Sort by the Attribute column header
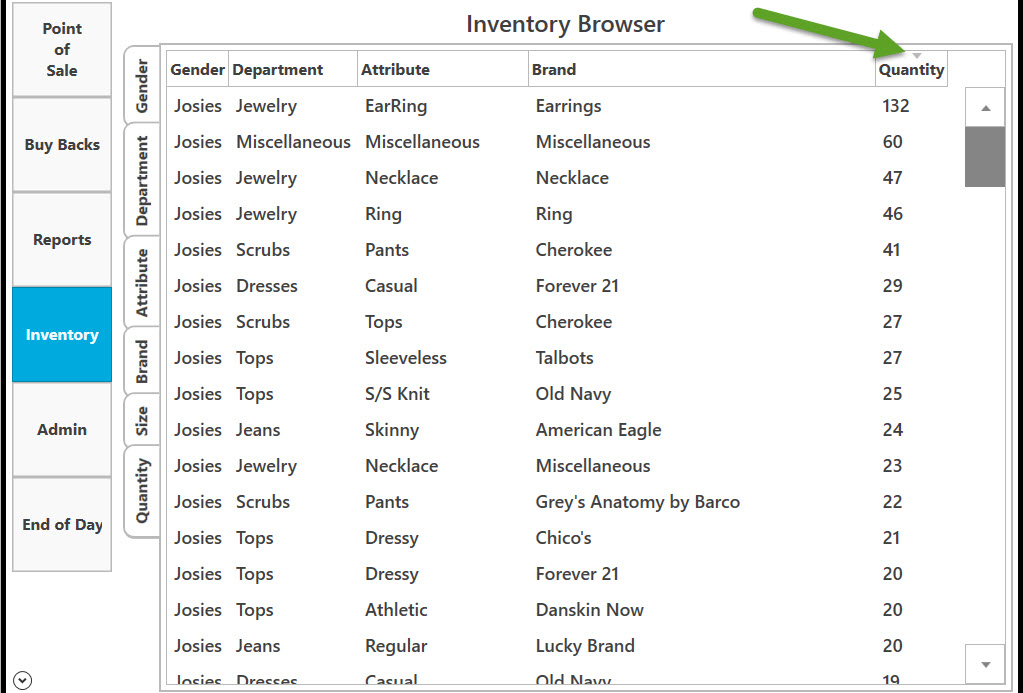This screenshot has height=693, width=1023. [443, 69]
